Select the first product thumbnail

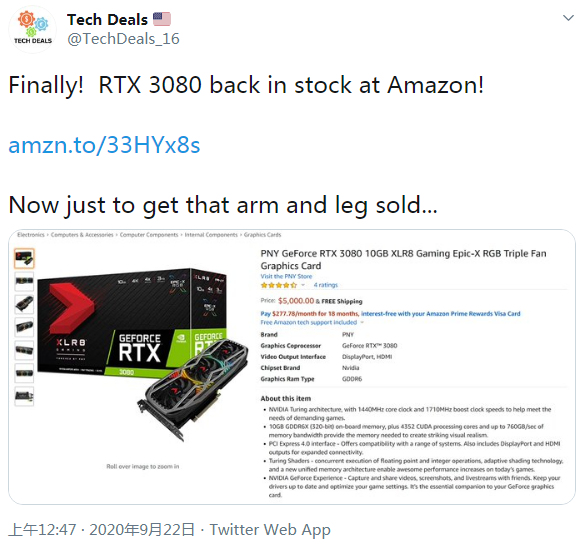(x=24, y=258)
